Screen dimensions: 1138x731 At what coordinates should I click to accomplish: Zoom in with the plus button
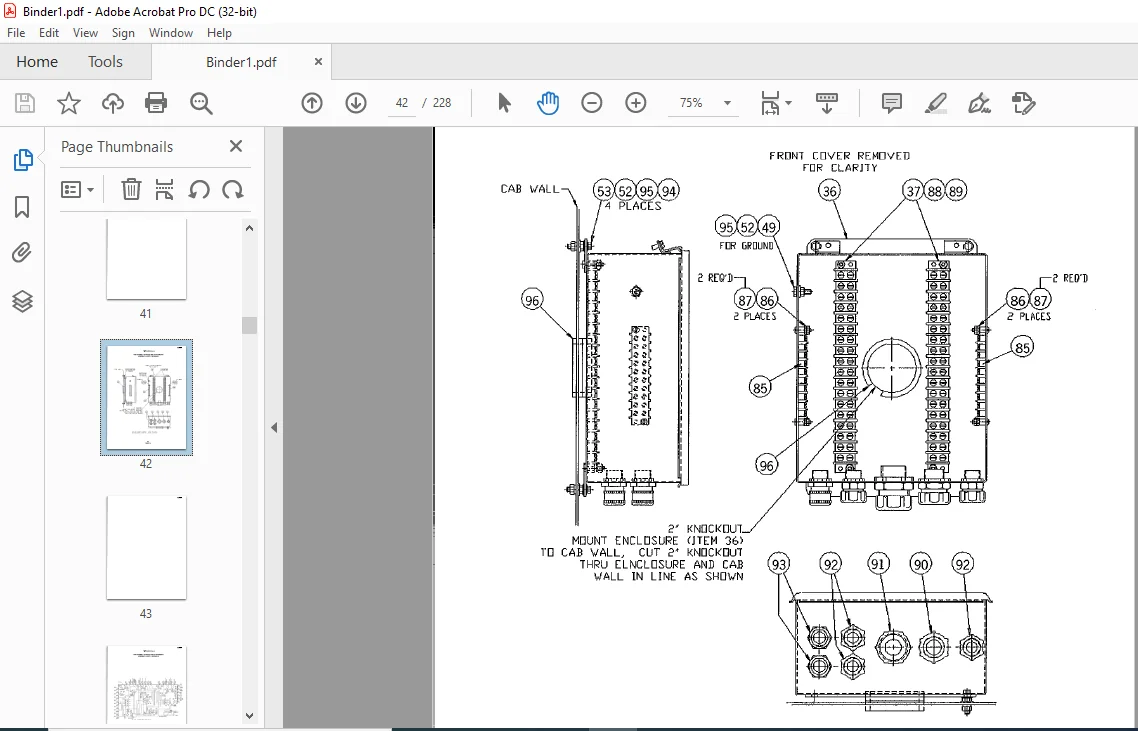coord(636,103)
